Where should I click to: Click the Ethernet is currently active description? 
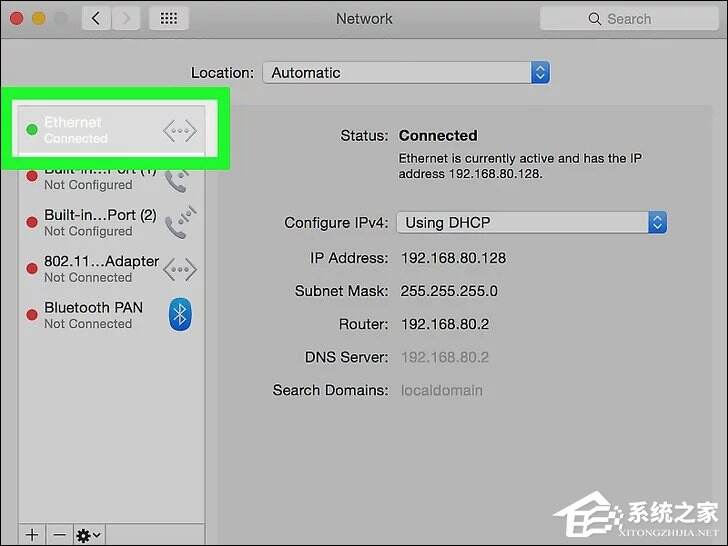coord(520,166)
